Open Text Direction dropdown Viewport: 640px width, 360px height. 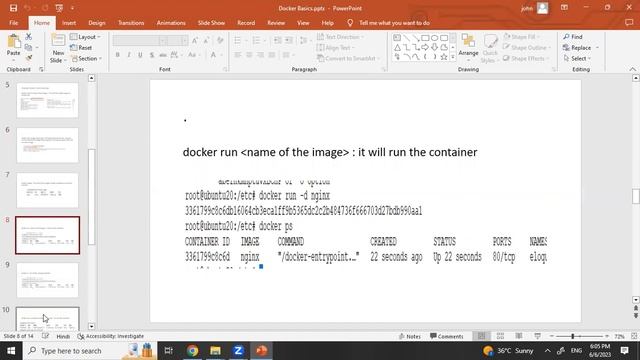[x=340, y=37]
